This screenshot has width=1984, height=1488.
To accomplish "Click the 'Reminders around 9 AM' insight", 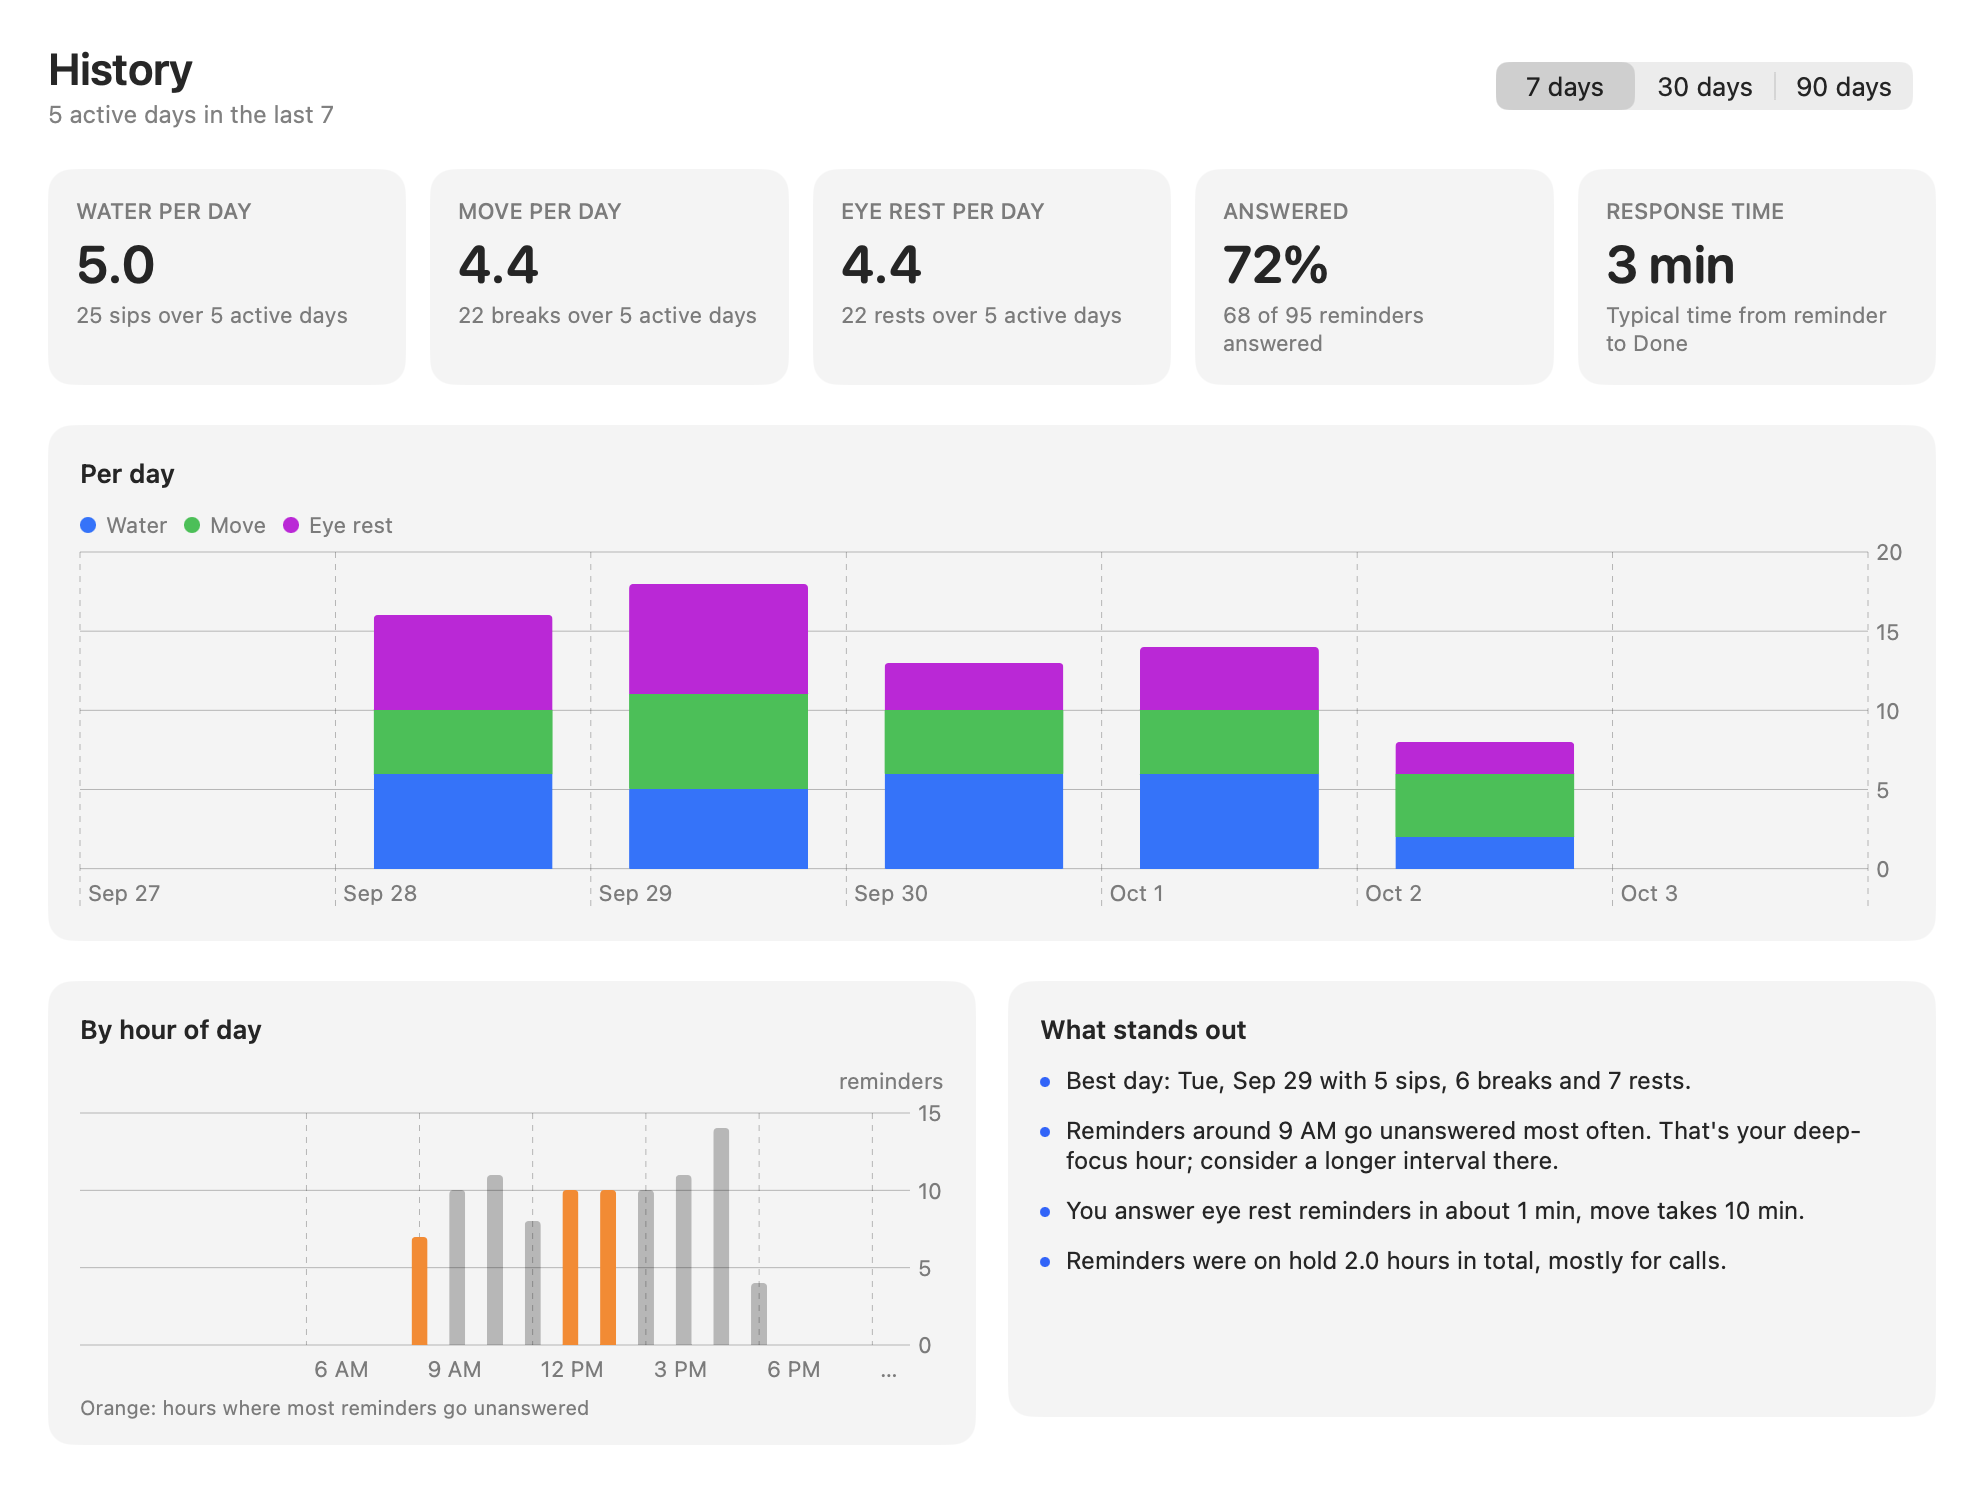I will [x=1463, y=1145].
